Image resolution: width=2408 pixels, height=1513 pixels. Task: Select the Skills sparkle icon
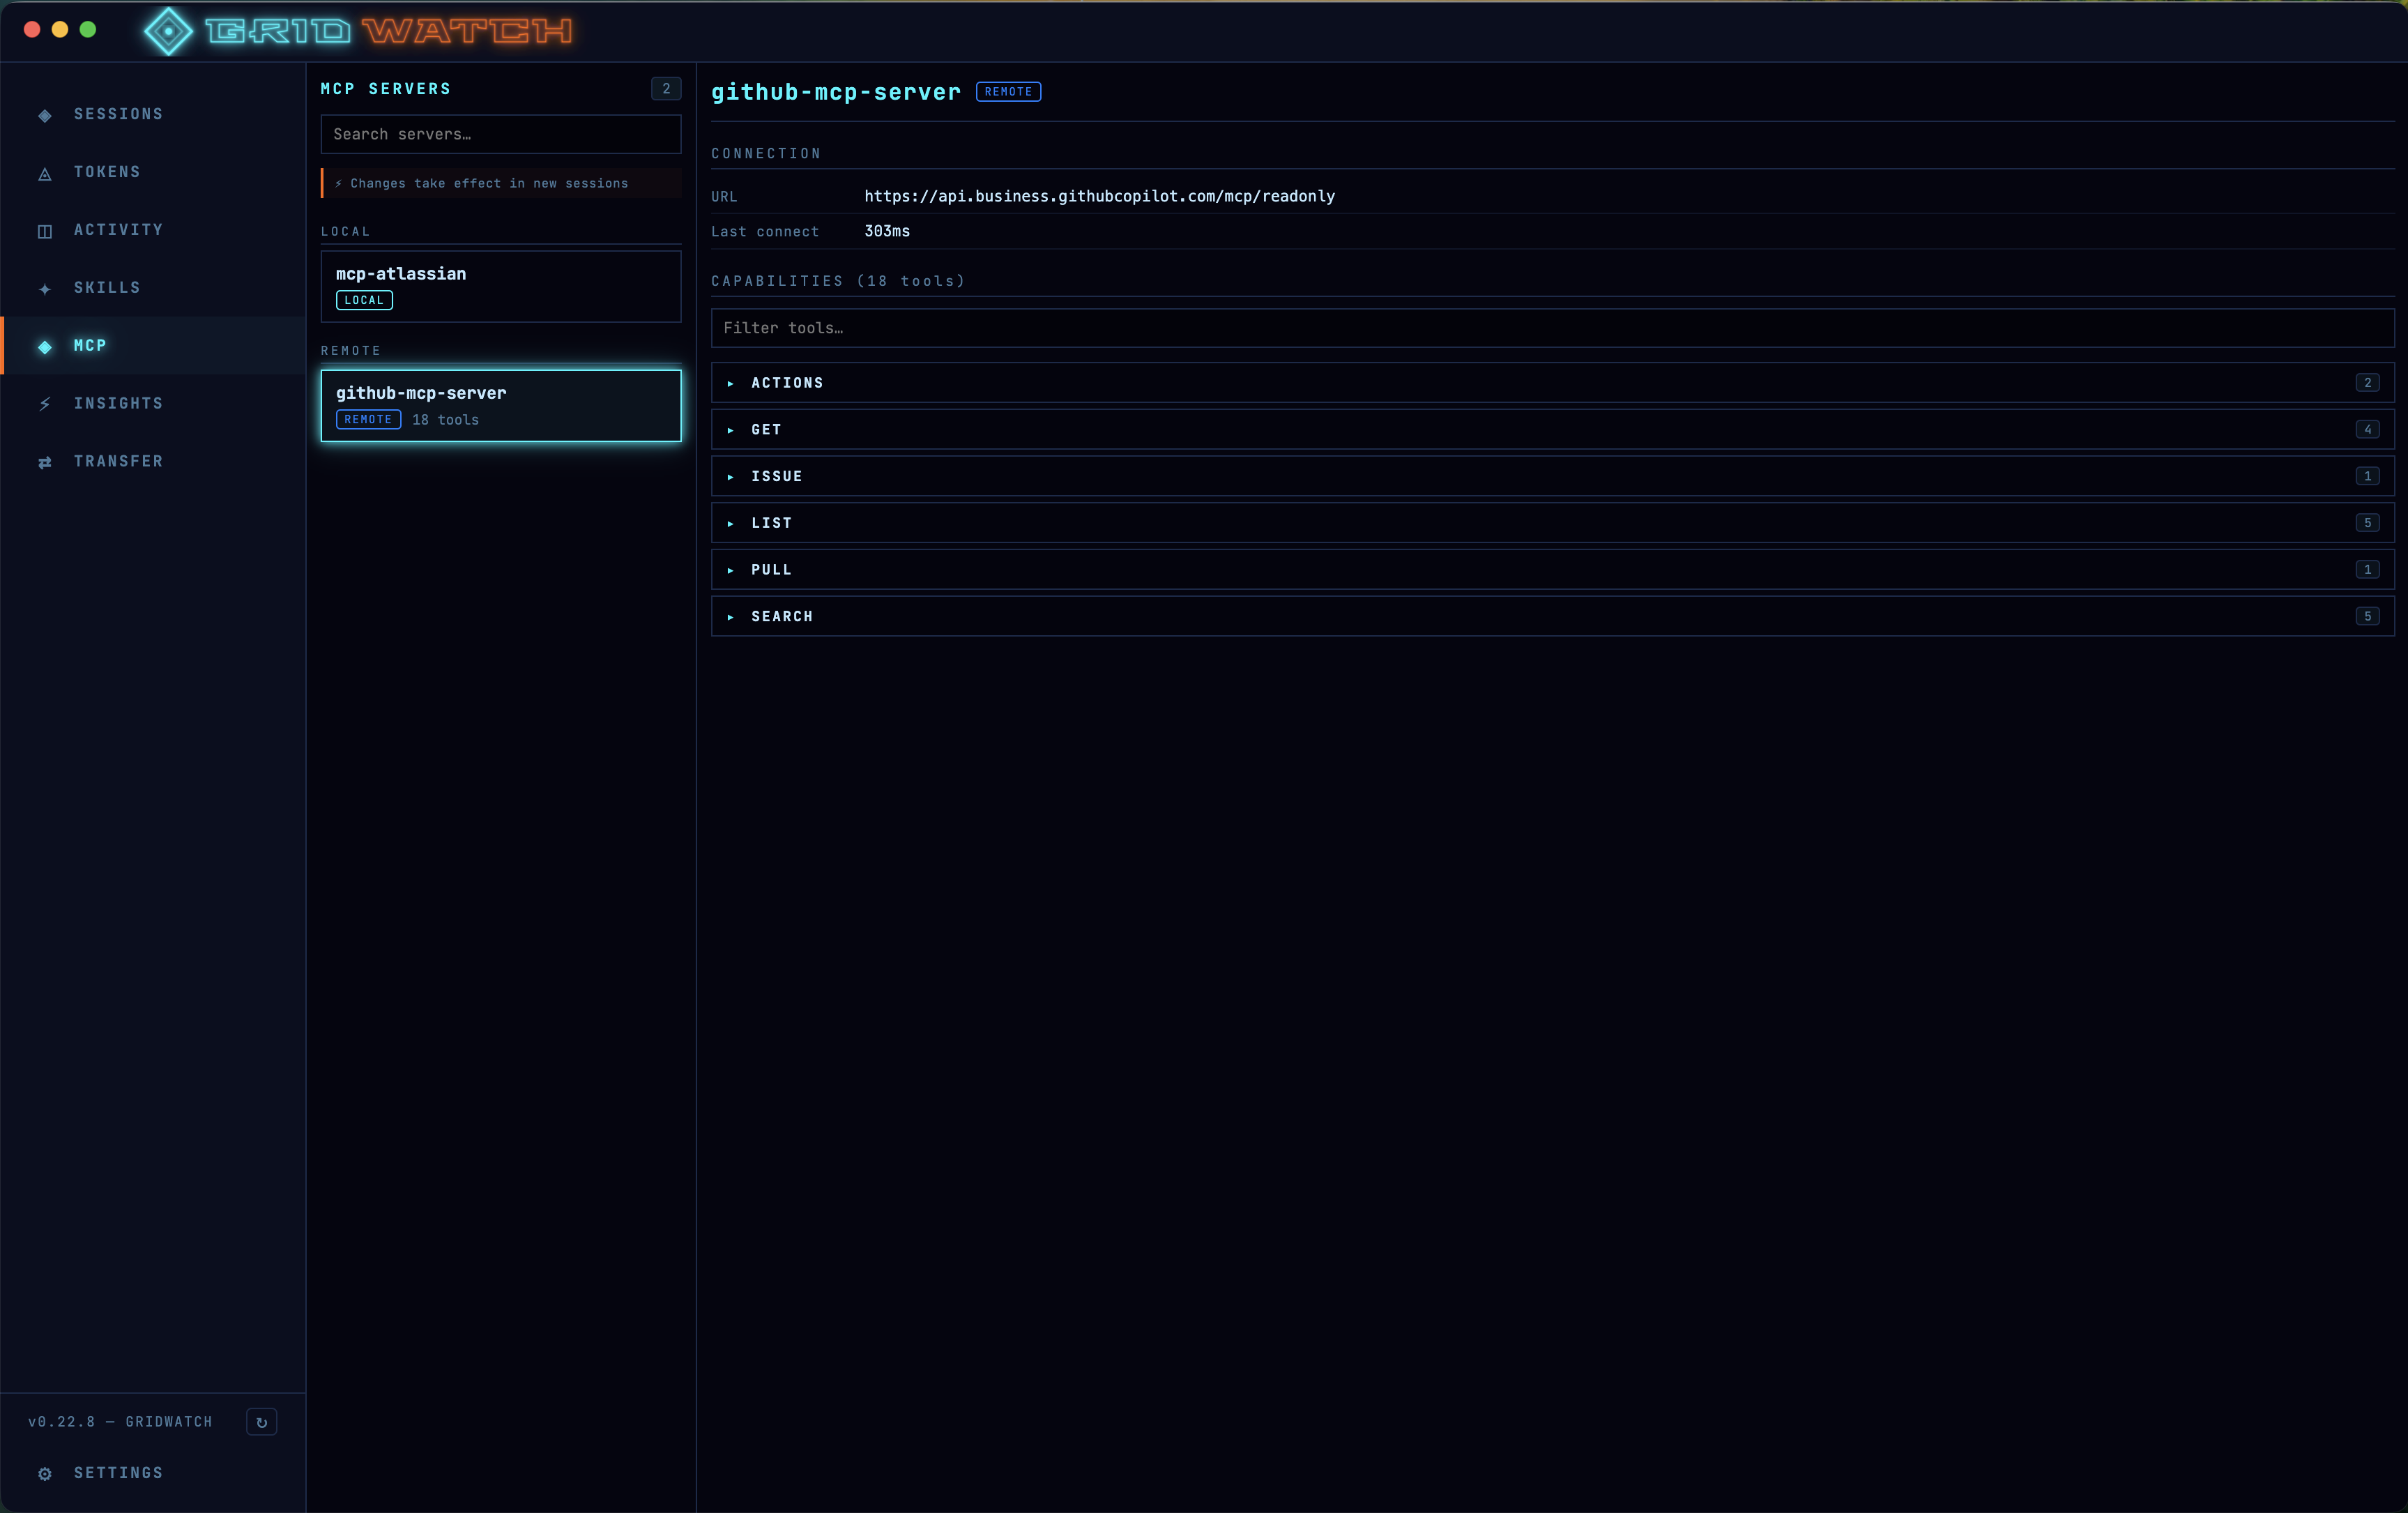(x=44, y=288)
